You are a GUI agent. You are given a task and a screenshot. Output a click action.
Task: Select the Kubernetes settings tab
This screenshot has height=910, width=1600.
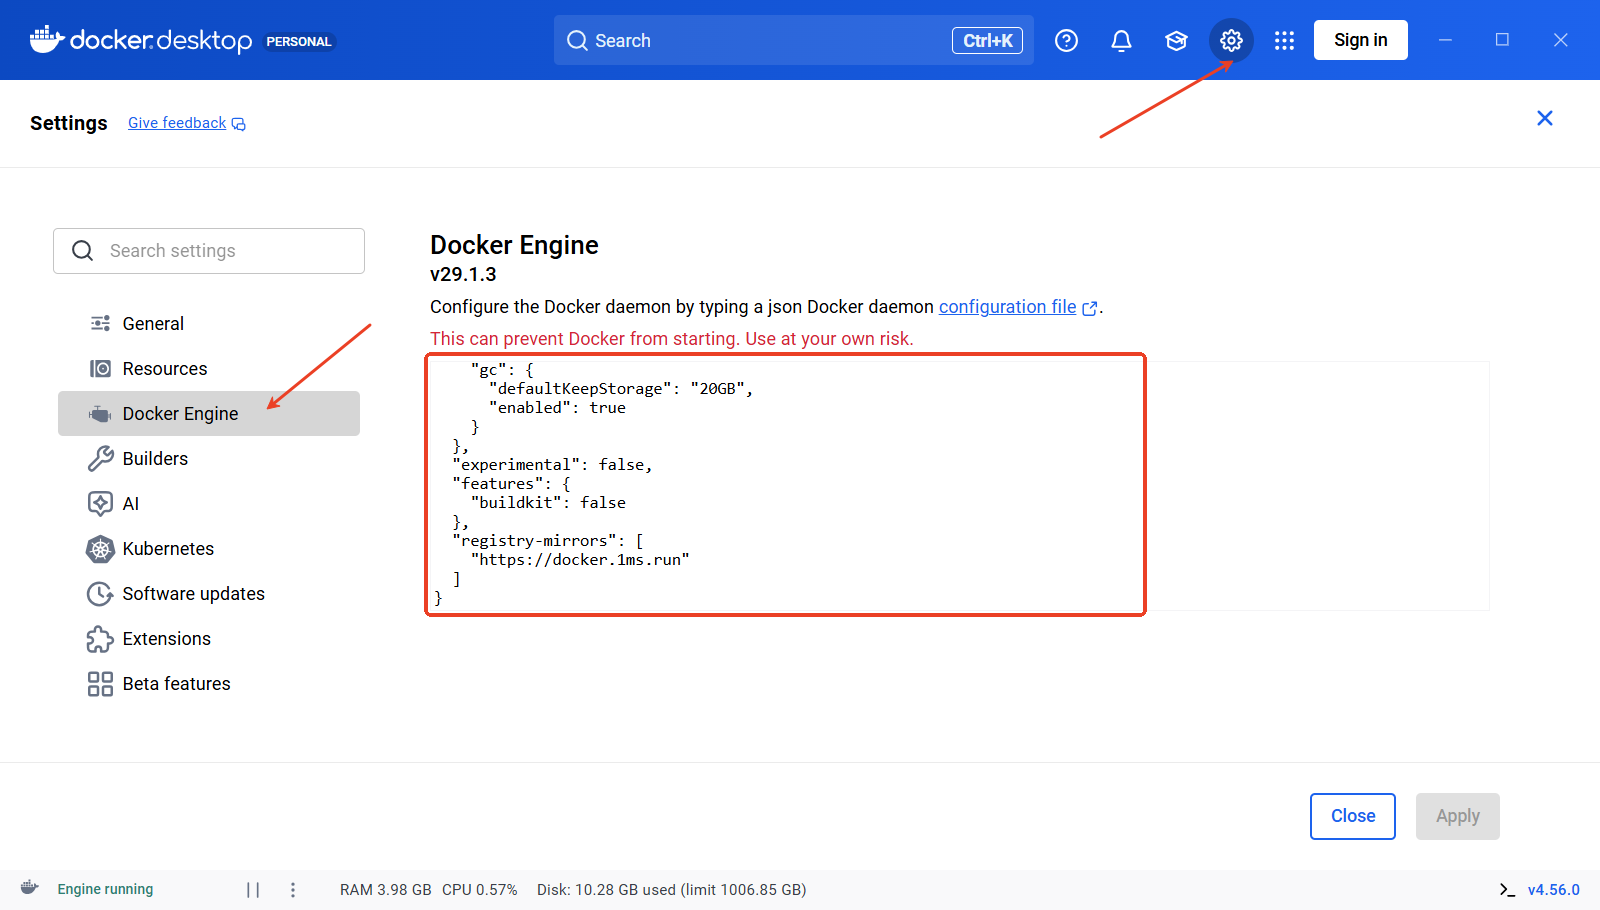(209, 548)
